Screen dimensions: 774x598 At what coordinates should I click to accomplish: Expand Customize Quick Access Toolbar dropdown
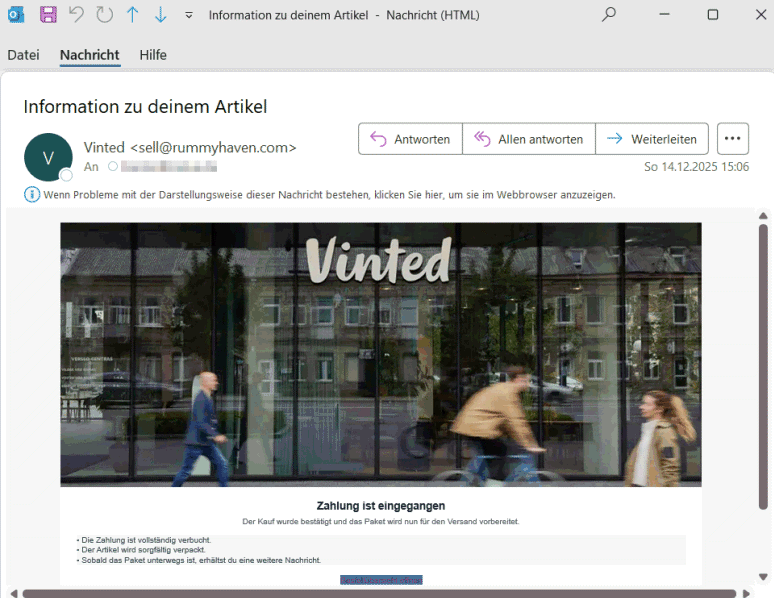pyautogui.click(x=189, y=15)
